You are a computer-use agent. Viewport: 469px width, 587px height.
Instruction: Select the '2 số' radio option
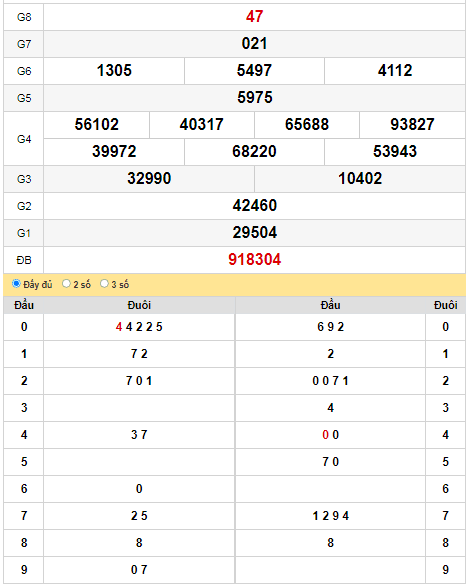point(66,284)
